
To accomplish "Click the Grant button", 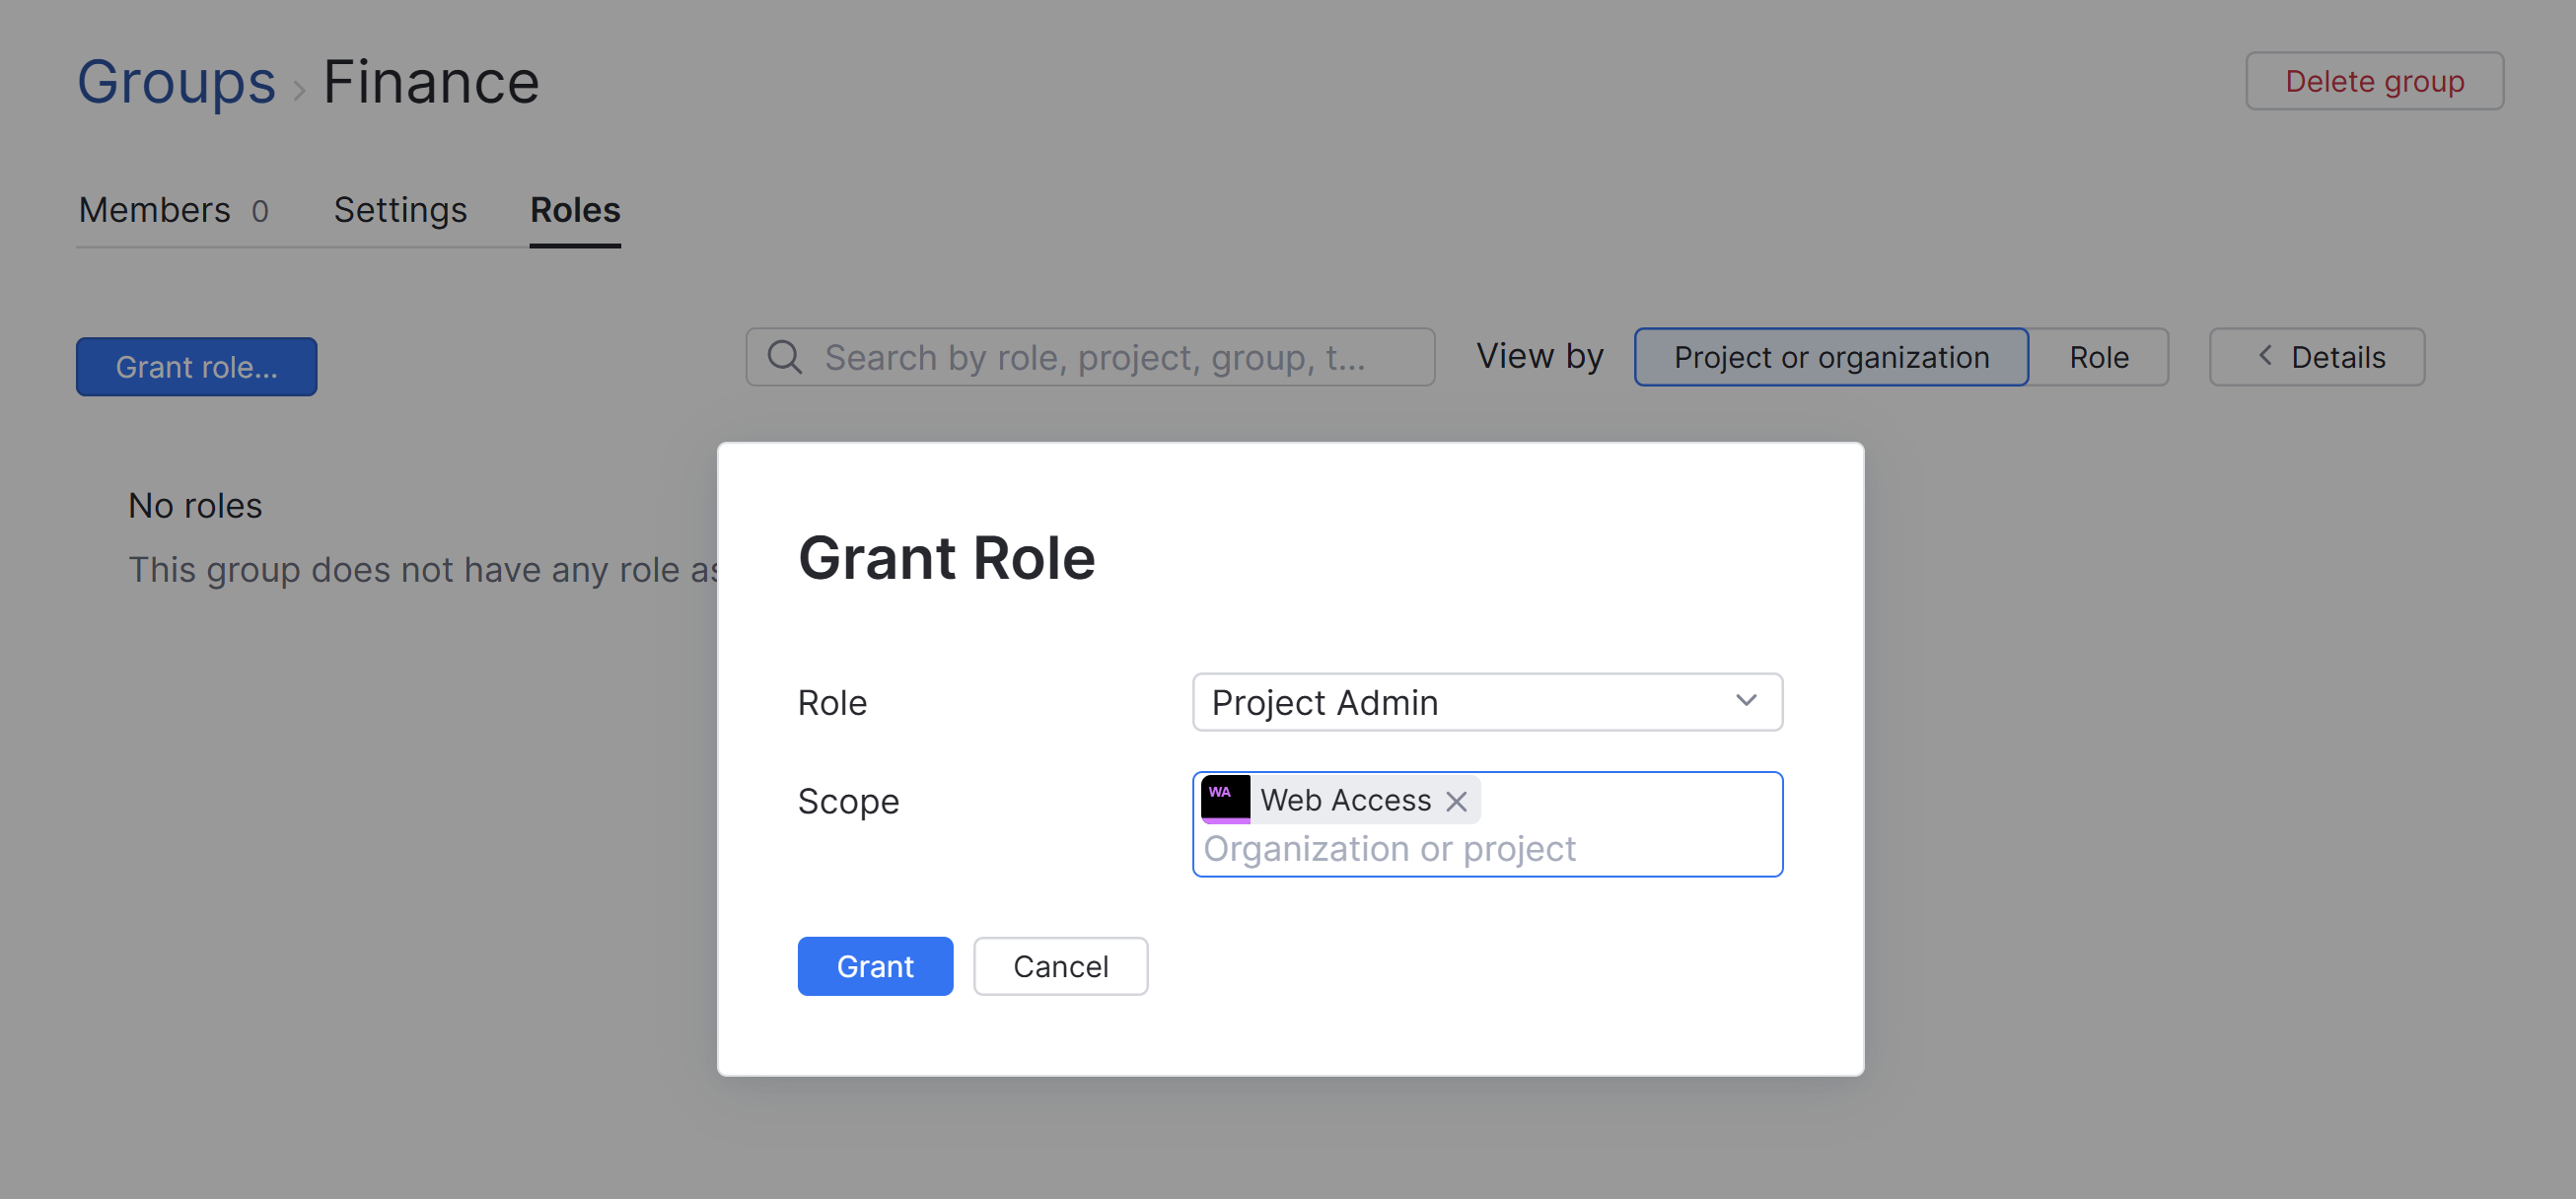I will coord(874,966).
